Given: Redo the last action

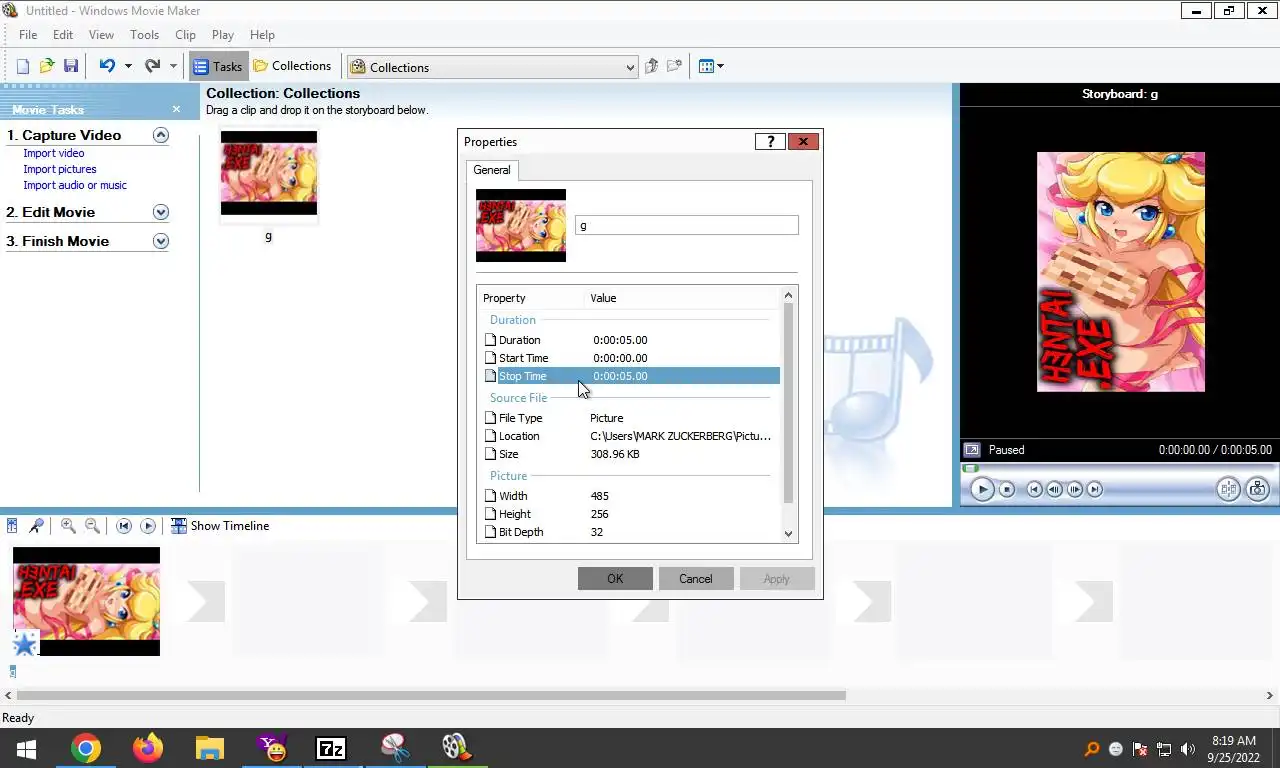Looking at the screenshot, I should coord(152,66).
